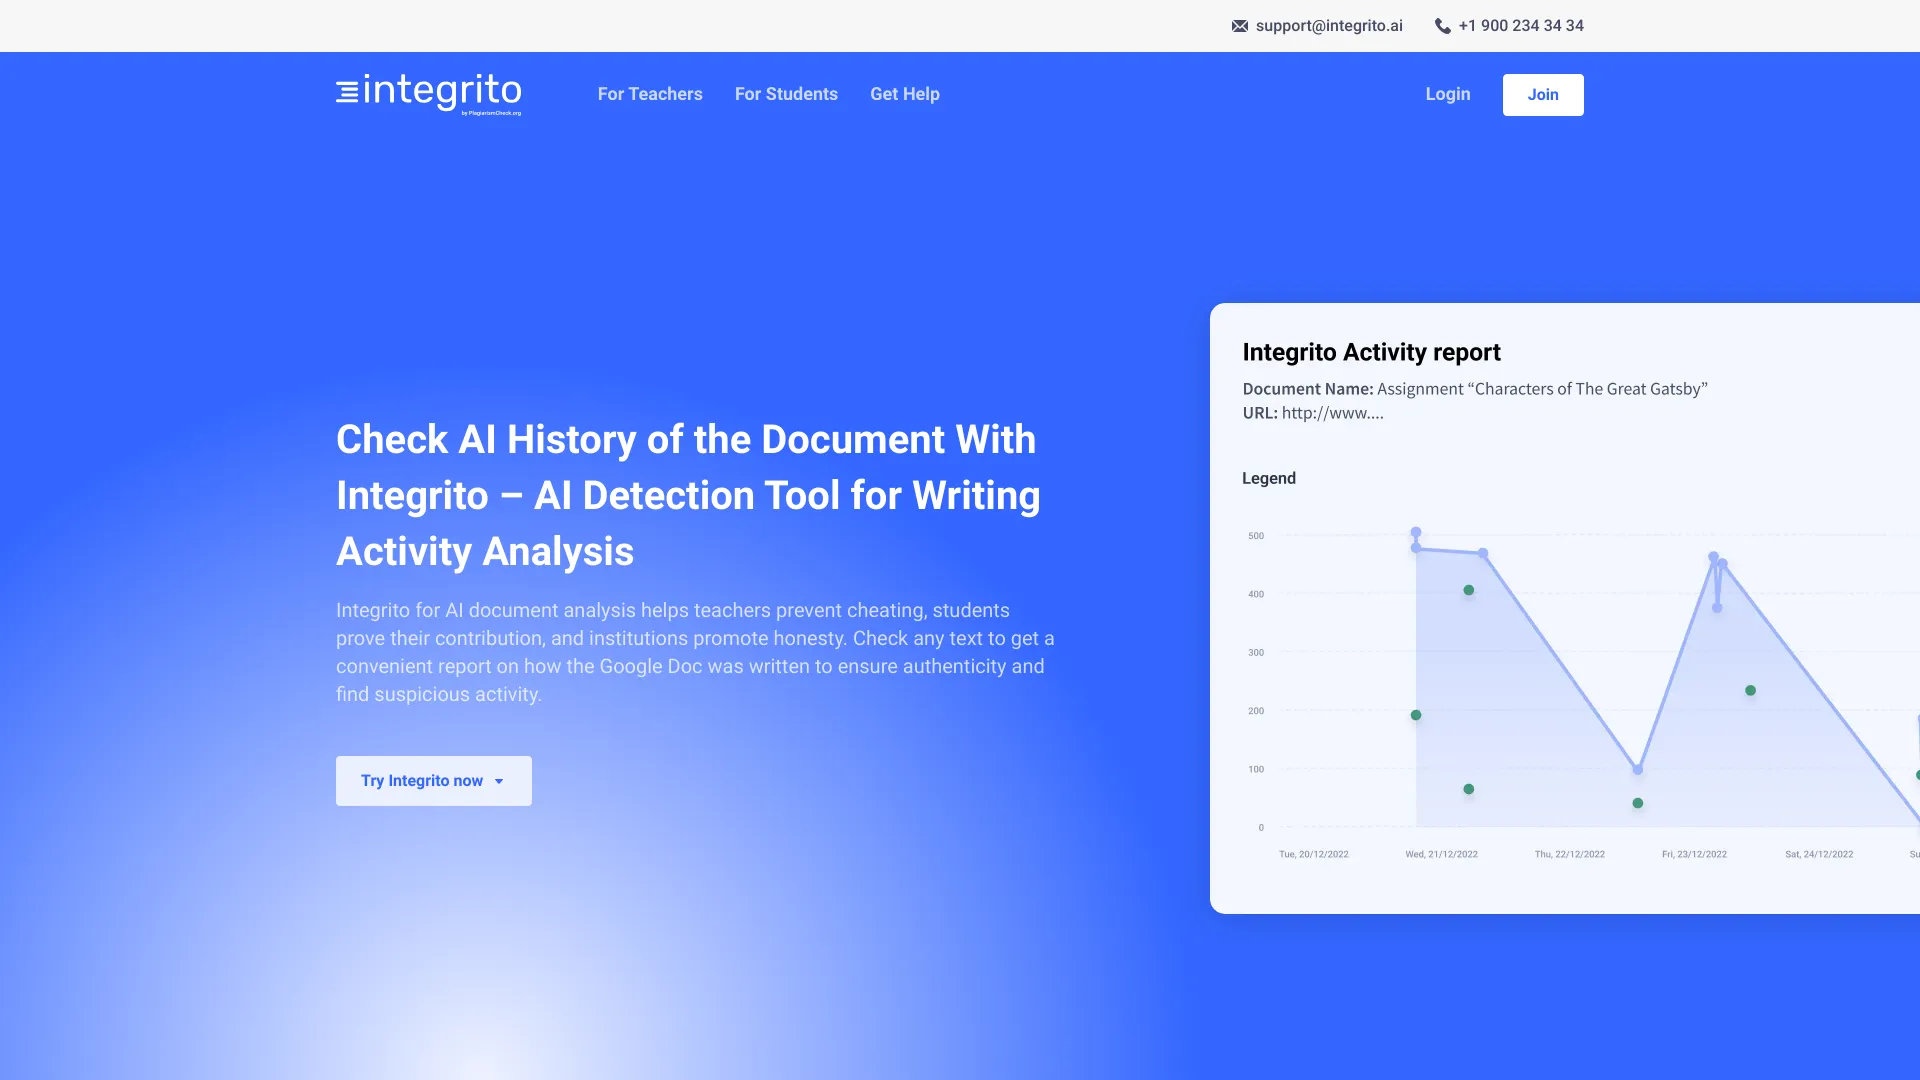The image size is (1920, 1080).
Task: Click the Integrito Activity report title
Action: 1371,352
